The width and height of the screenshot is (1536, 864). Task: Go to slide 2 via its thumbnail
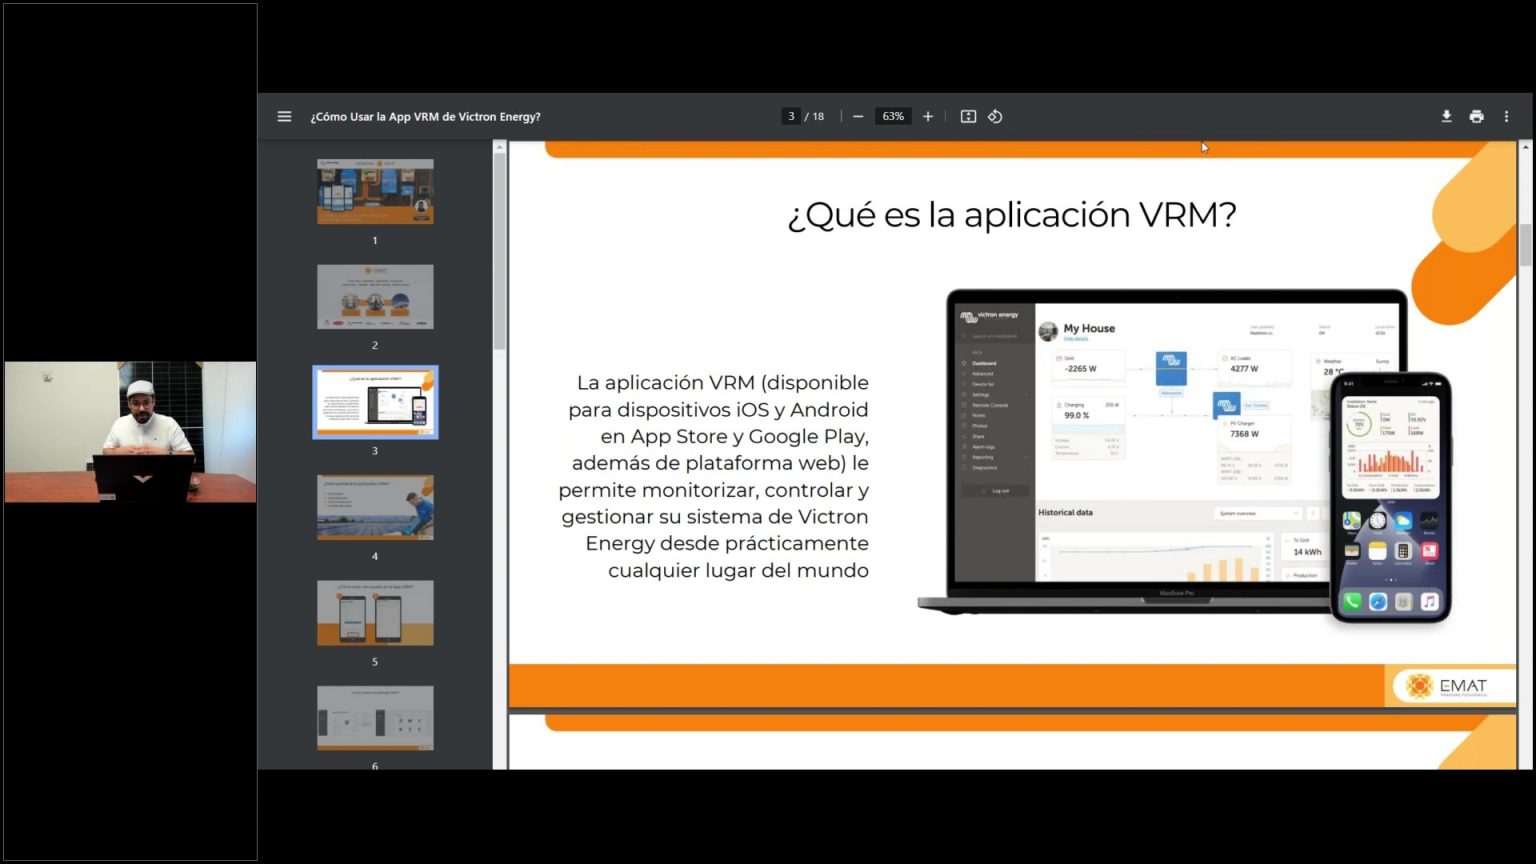[x=375, y=296]
